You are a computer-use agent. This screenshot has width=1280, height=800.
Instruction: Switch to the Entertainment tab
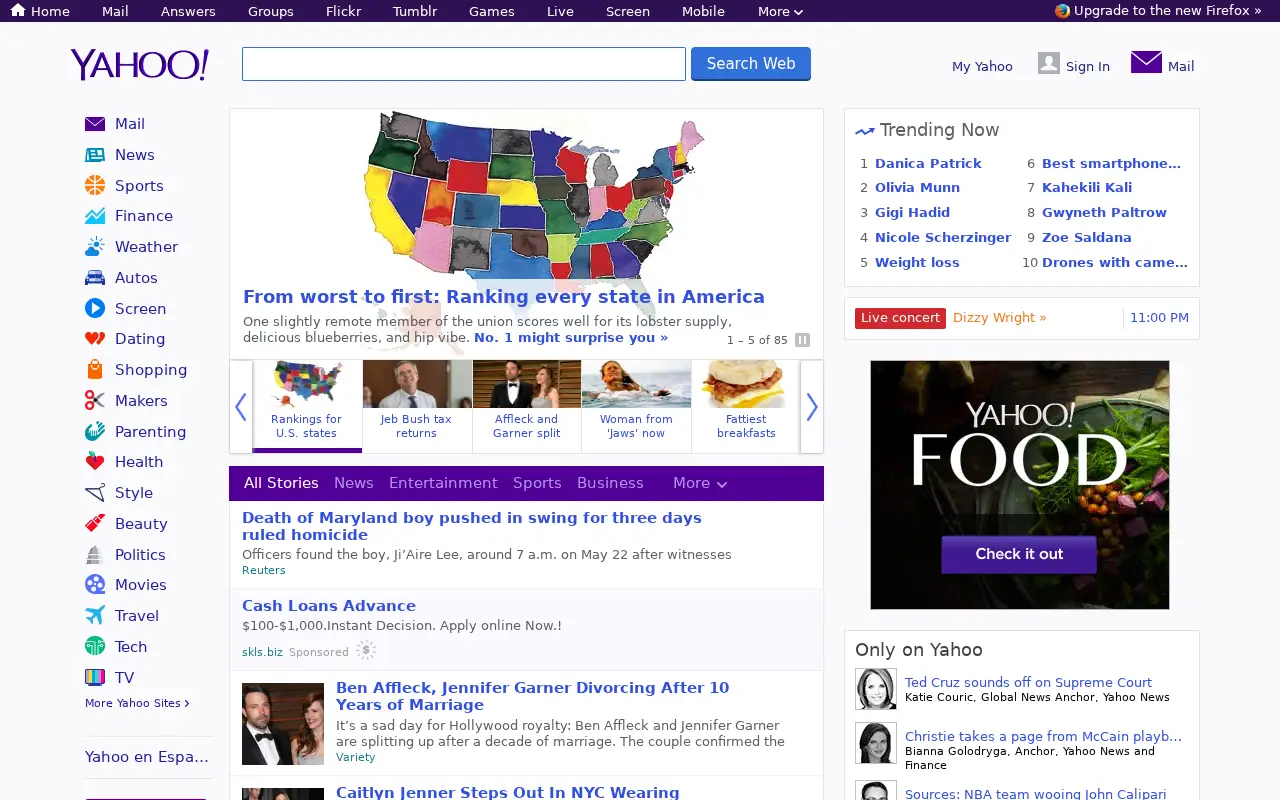coord(443,483)
